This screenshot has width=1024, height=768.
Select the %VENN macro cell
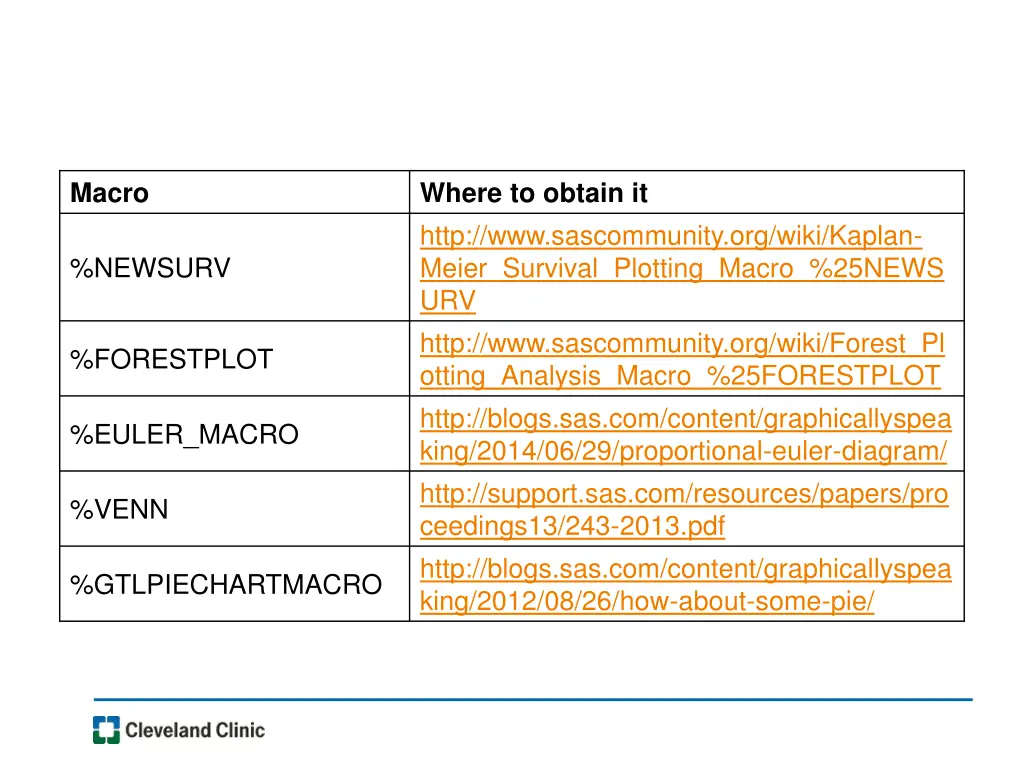click(x=234, y=509)
